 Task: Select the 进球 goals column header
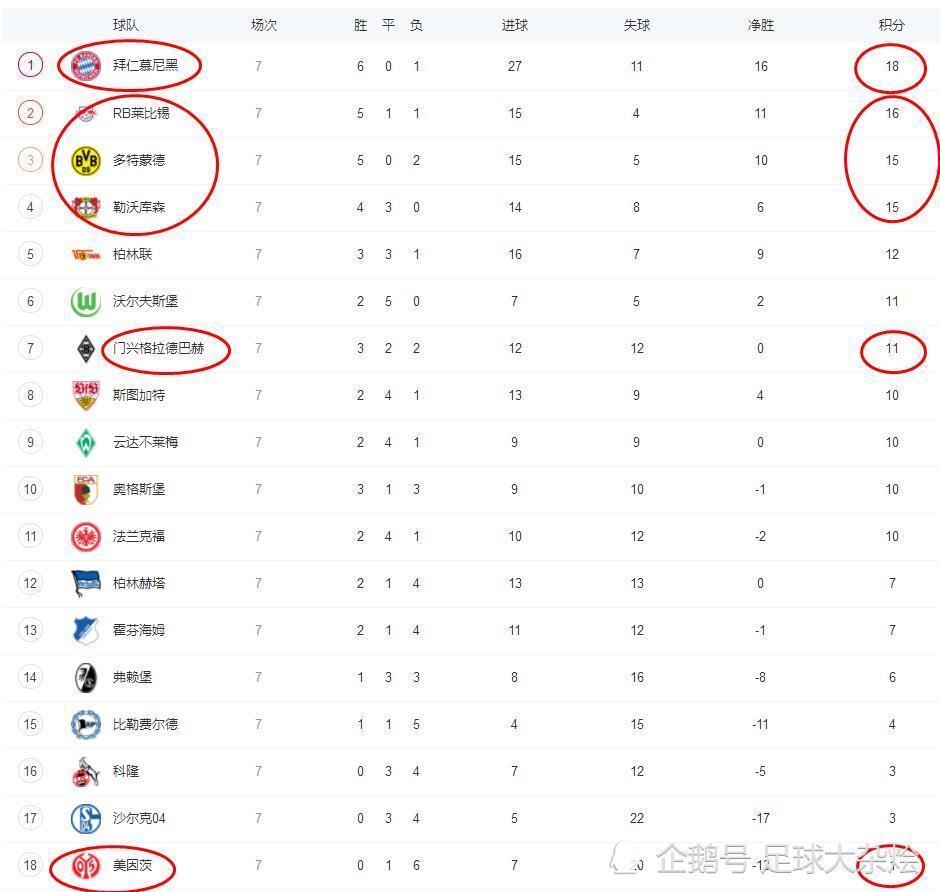pos(515,25)
